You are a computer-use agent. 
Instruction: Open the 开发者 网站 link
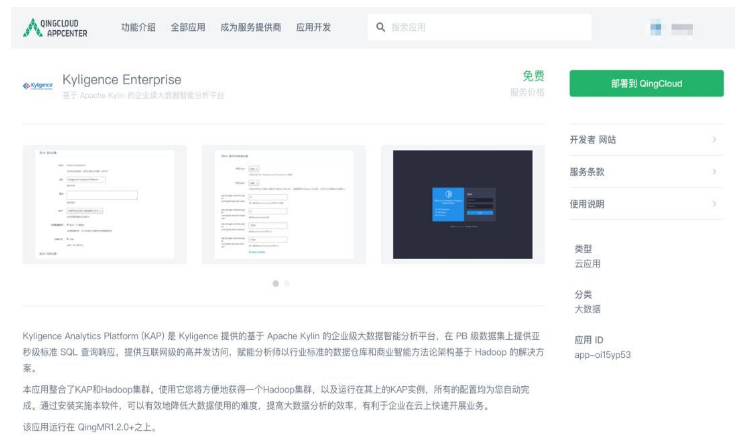647,140
